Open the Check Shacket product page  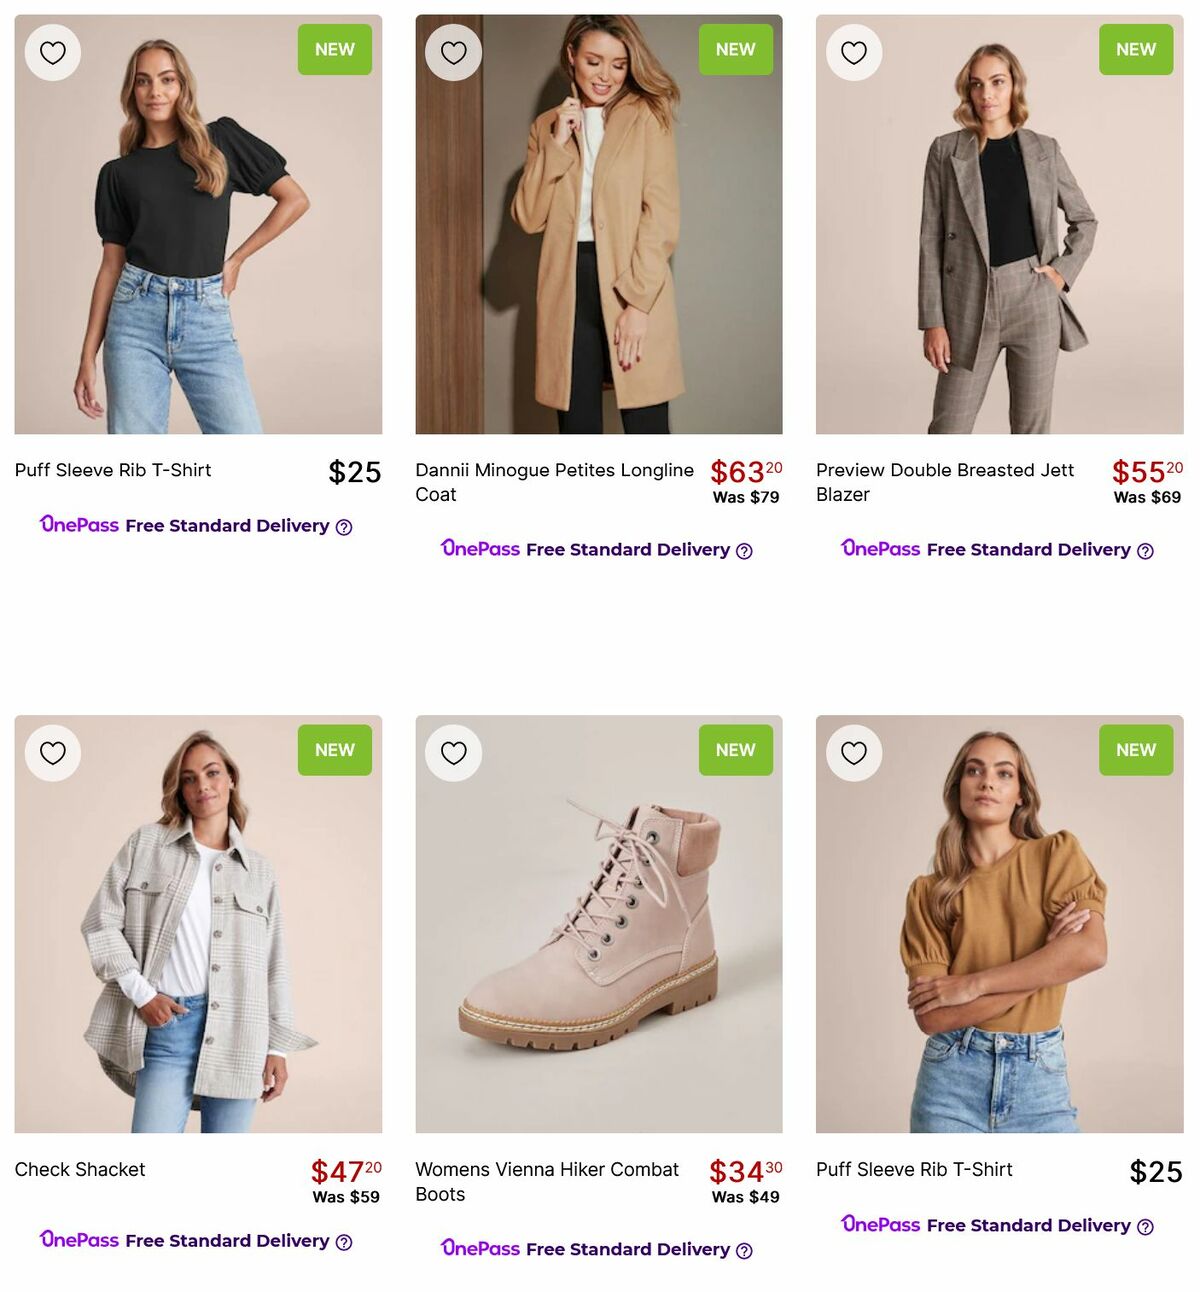(x=79, y=1169)
